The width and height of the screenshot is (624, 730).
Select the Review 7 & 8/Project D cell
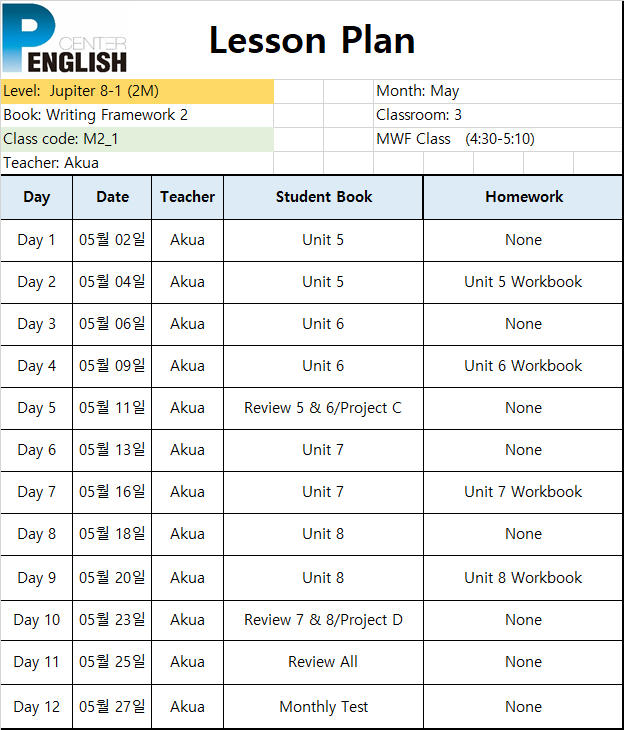coord(324,620)
